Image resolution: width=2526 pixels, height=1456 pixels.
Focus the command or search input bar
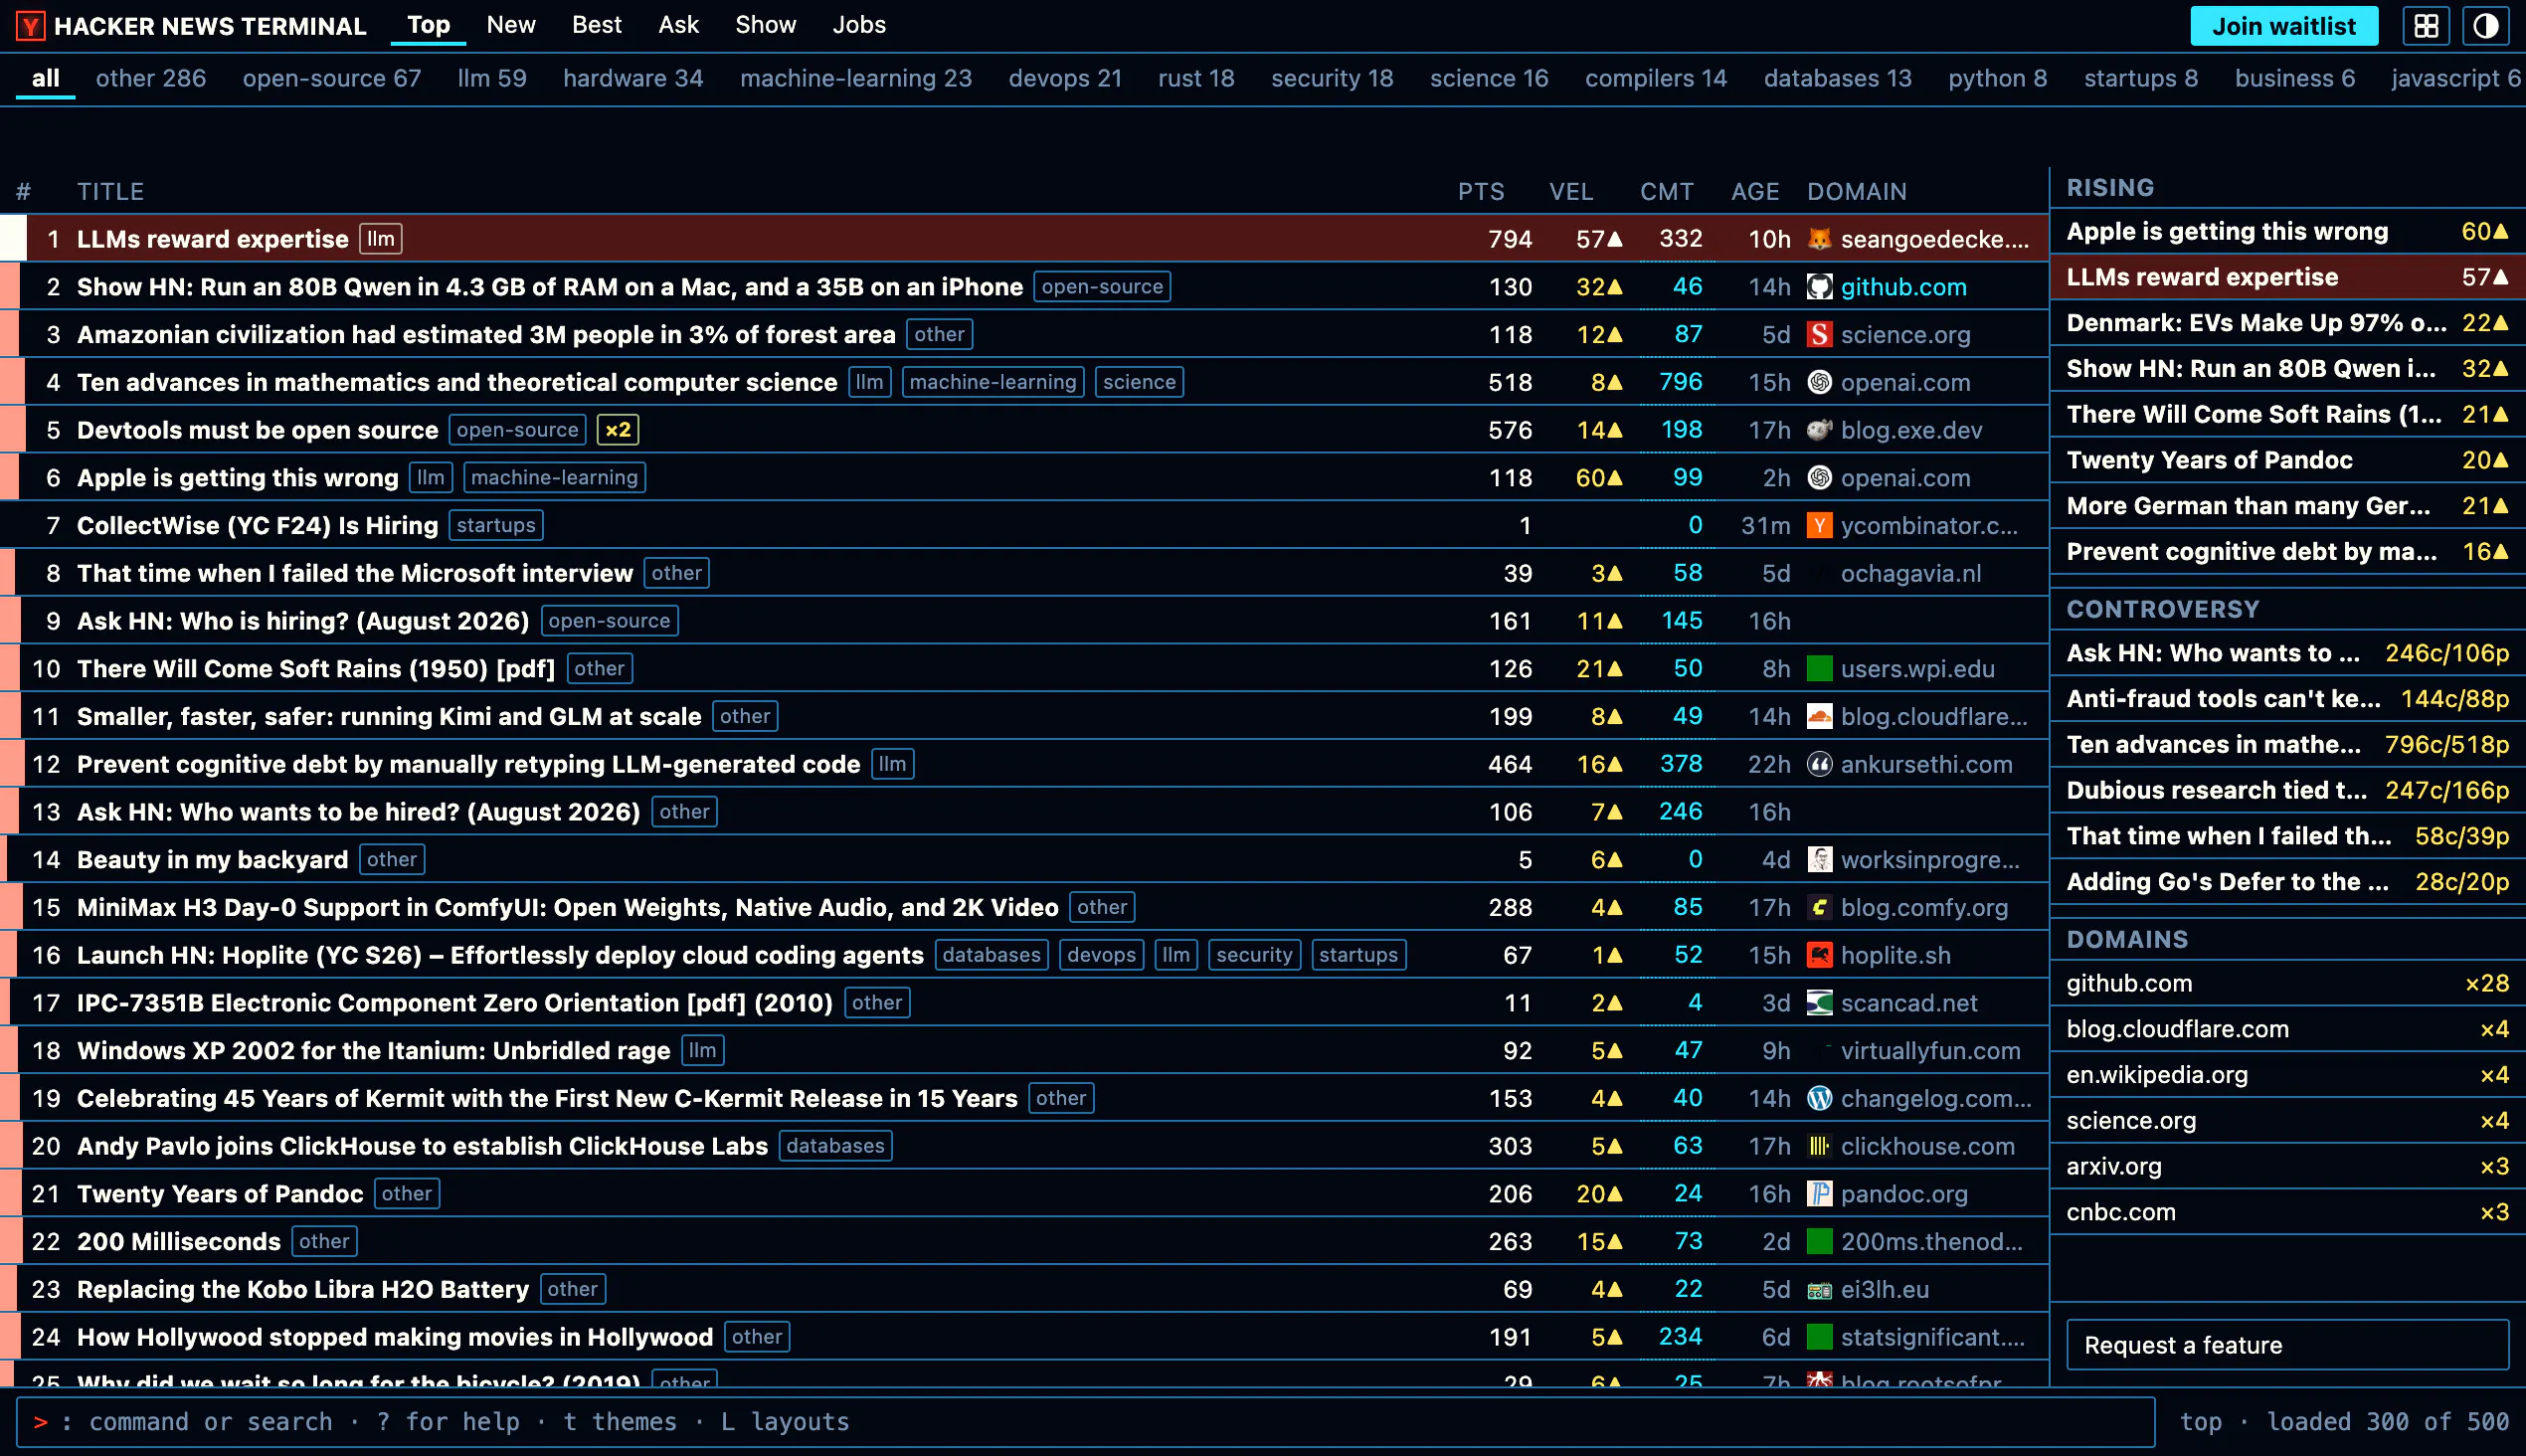(x=1086, y=1422)
